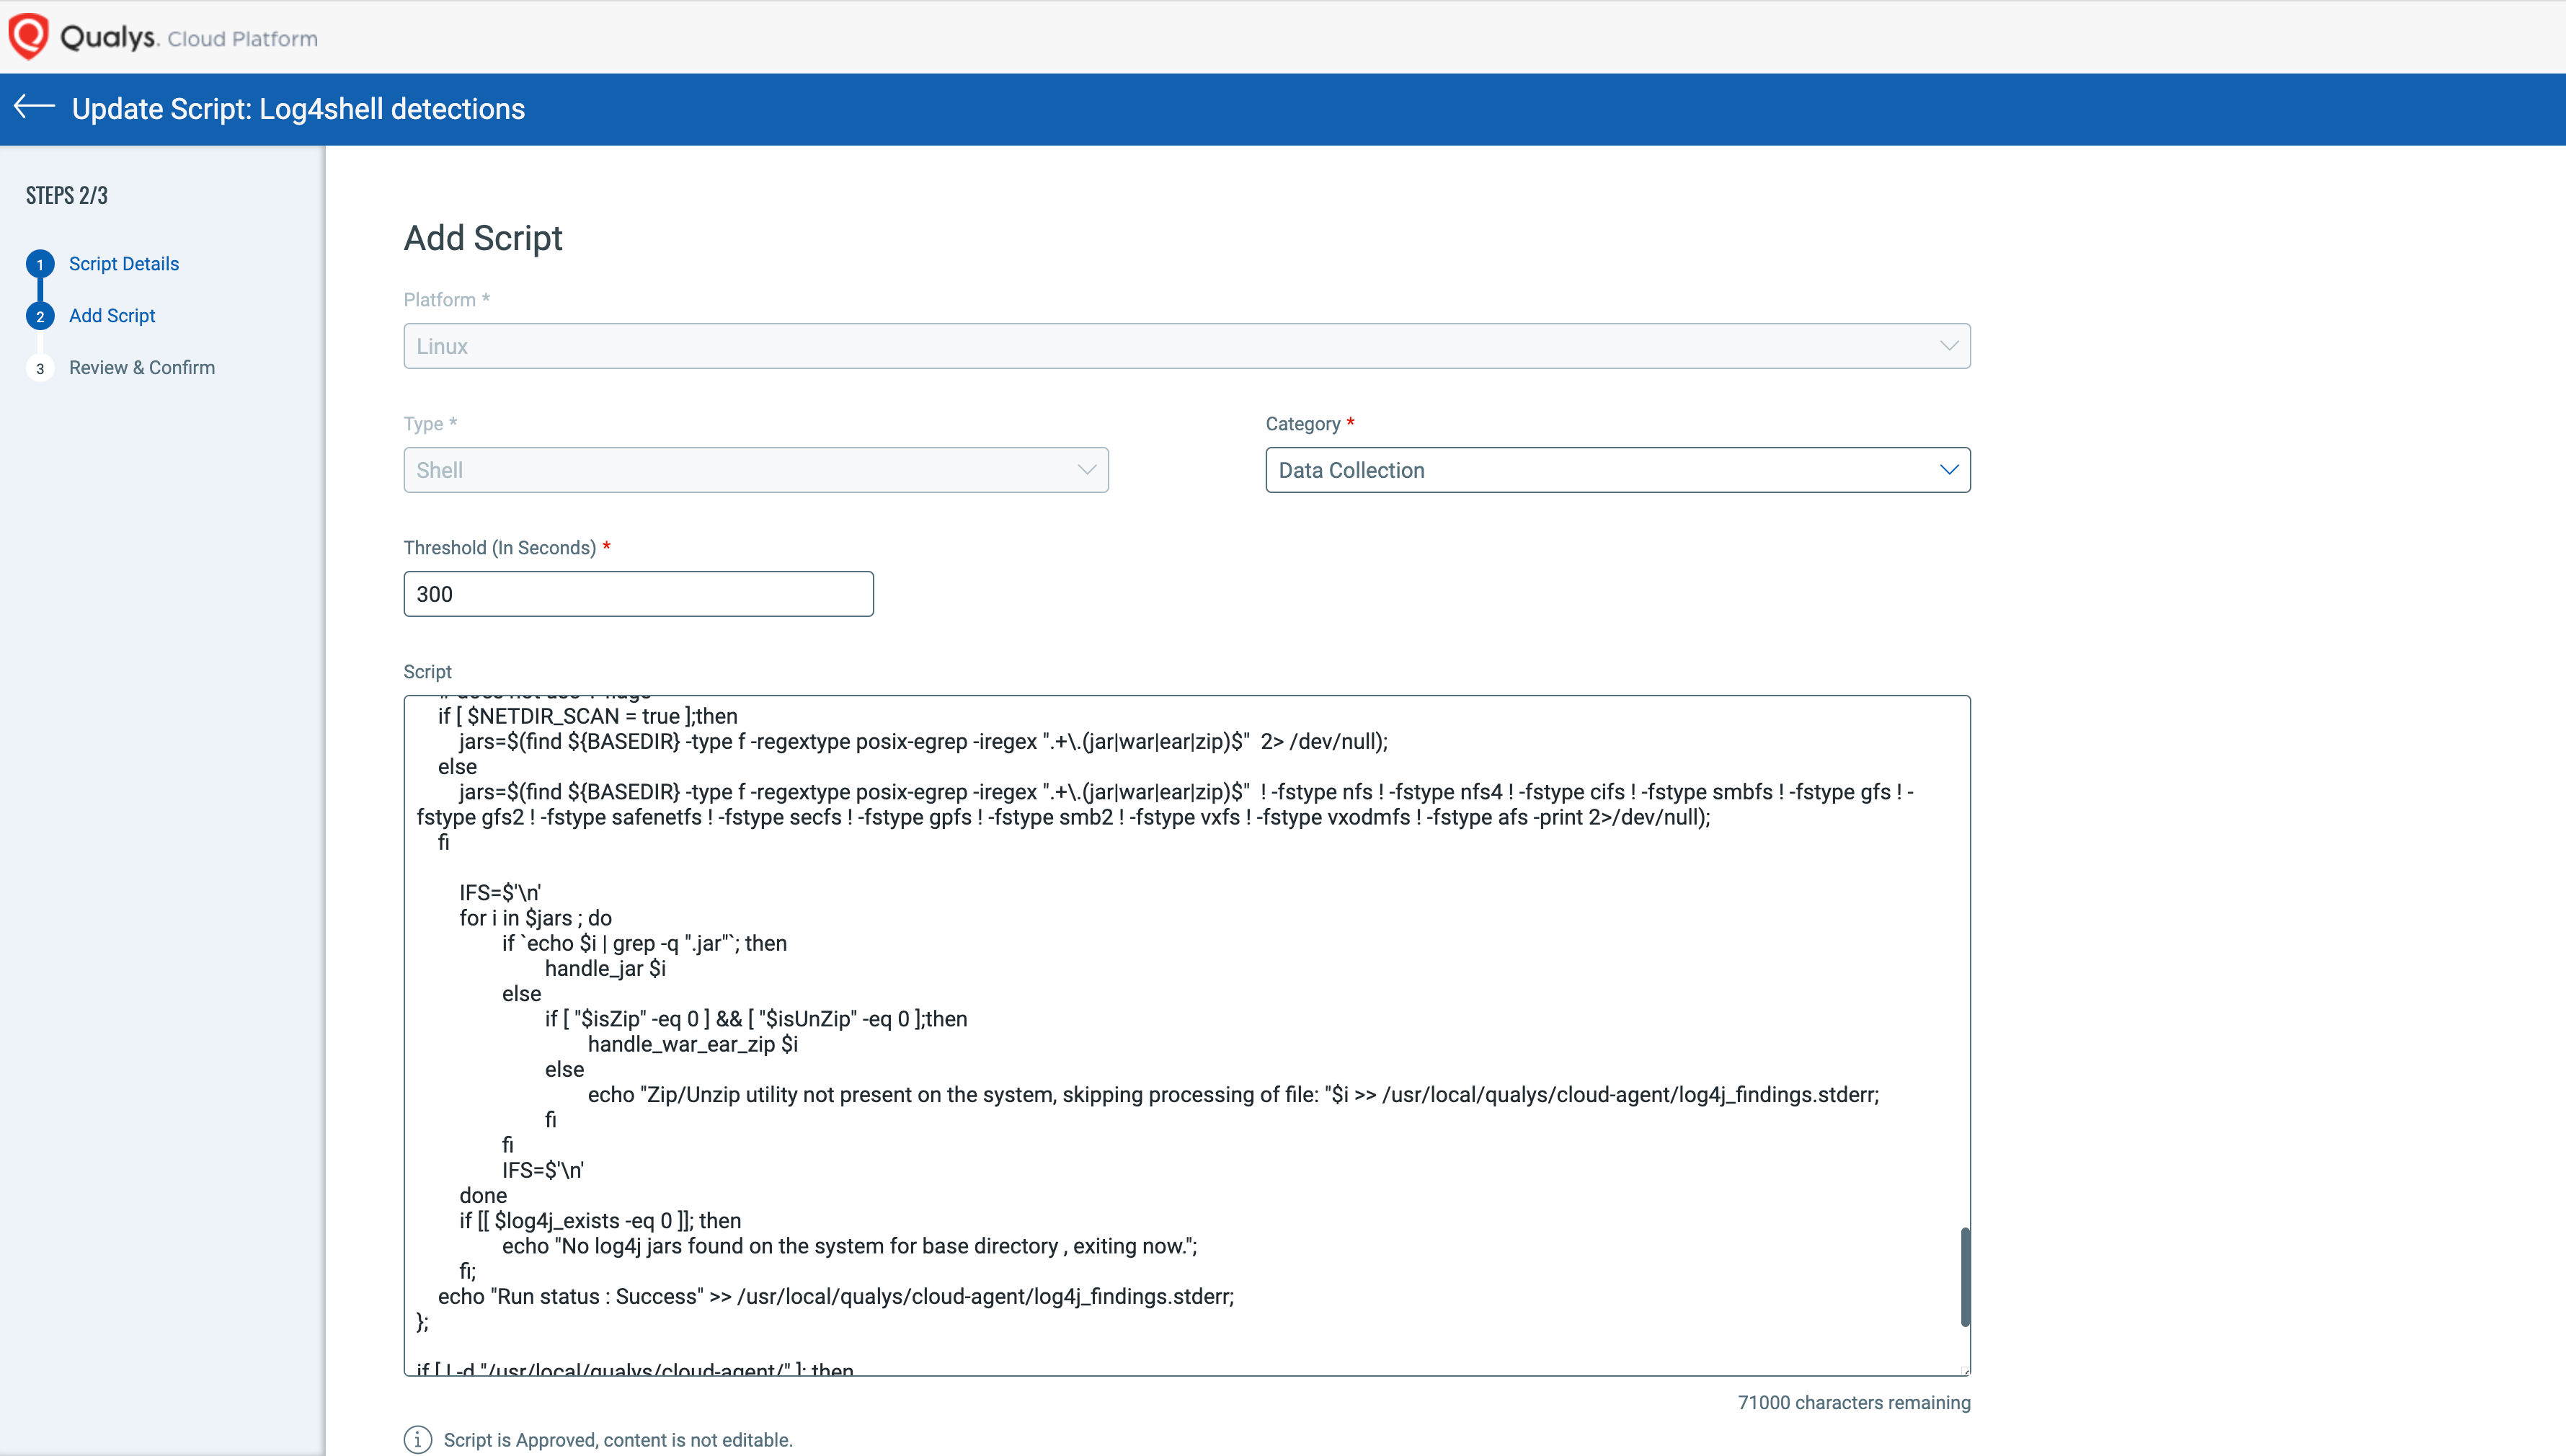
Task: Click 'Script is Approved, content is not editable' text
Action: [x=618, y=1440]
